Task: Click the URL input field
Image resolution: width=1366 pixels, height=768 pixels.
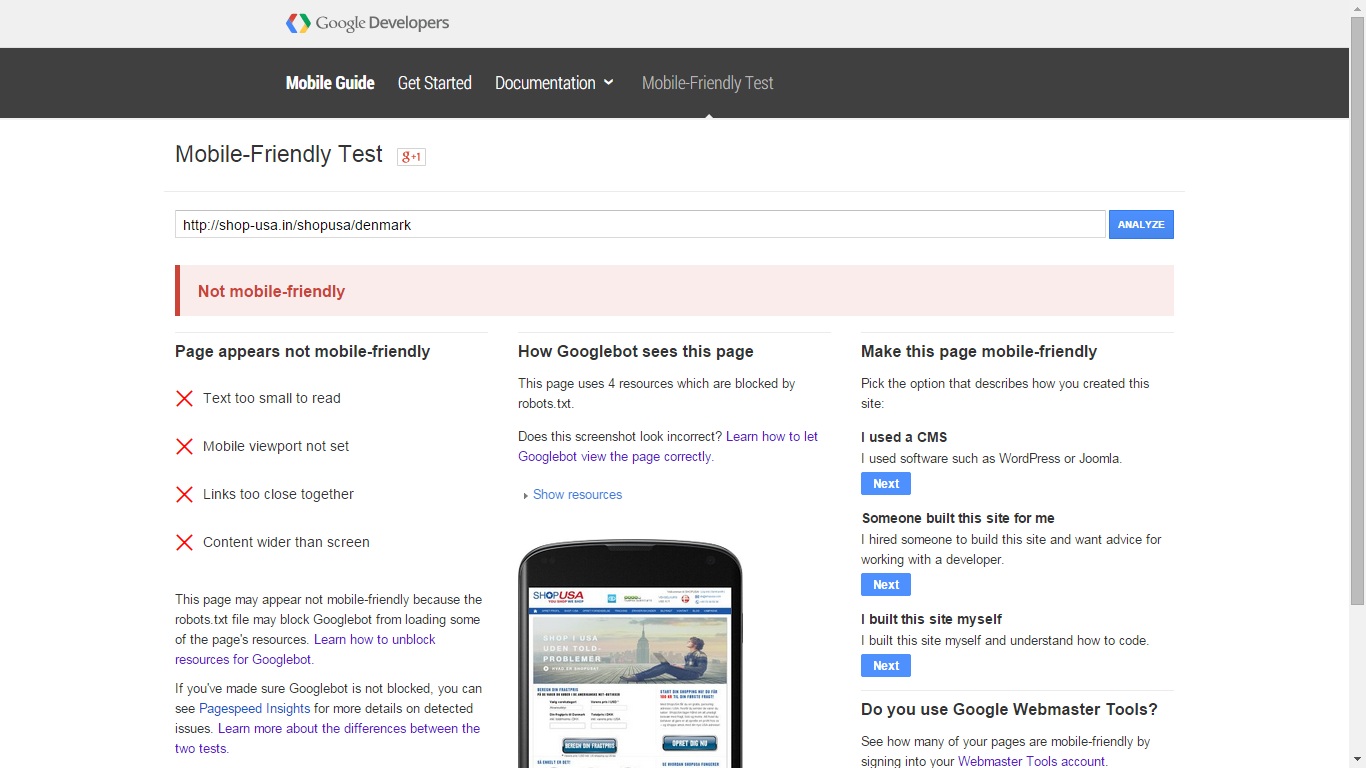Action: [640, 224]
